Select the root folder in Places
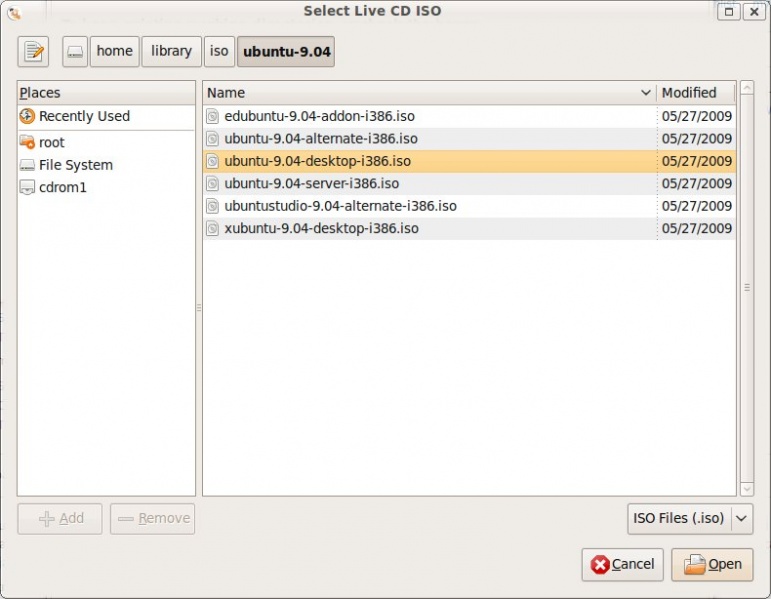The width and height of the screenshot is (771, 599). tap(52, 142)
